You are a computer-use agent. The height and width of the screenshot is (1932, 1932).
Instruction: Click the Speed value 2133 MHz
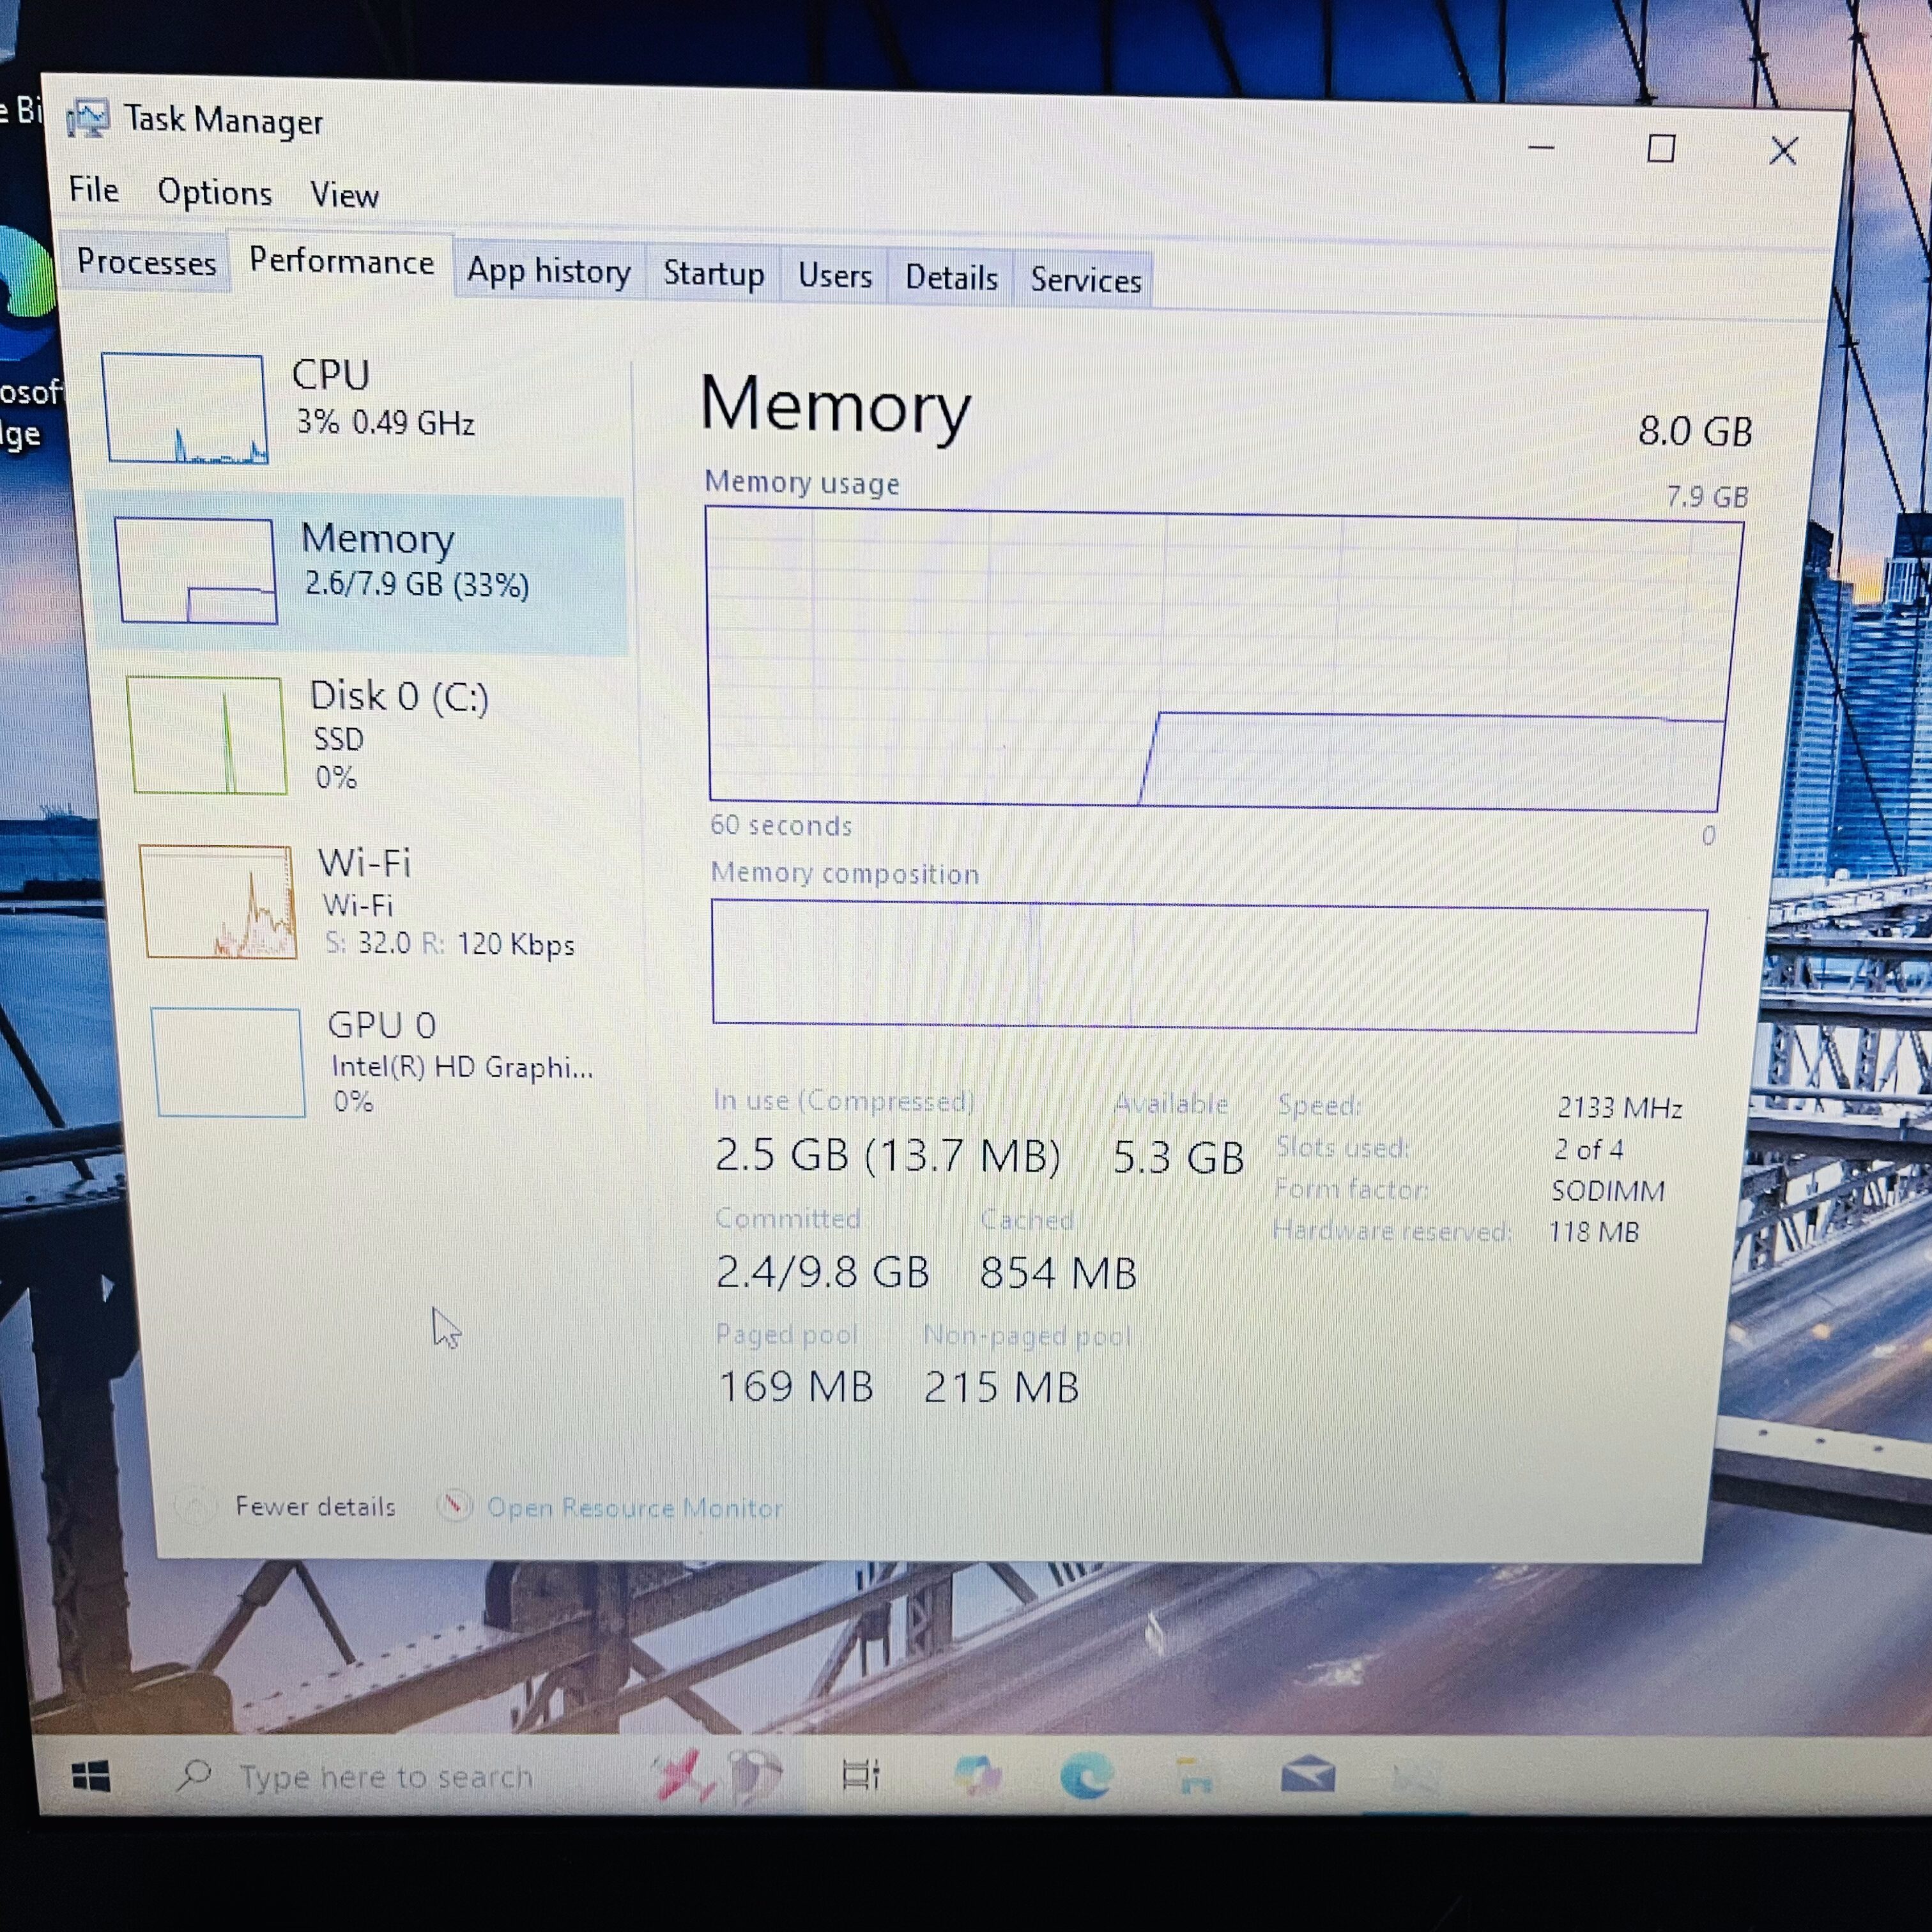pyautogui.click(x=1619, y=1108)
